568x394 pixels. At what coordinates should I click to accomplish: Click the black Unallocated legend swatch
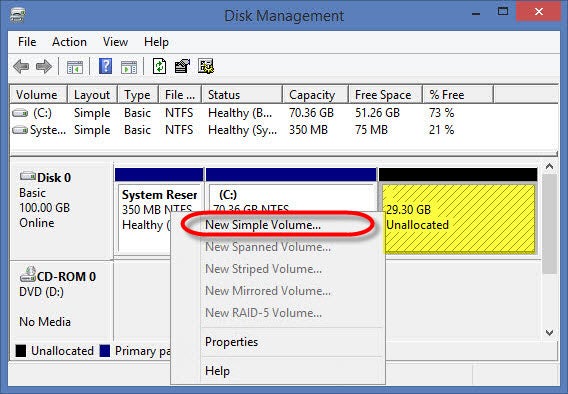(21, 351)
